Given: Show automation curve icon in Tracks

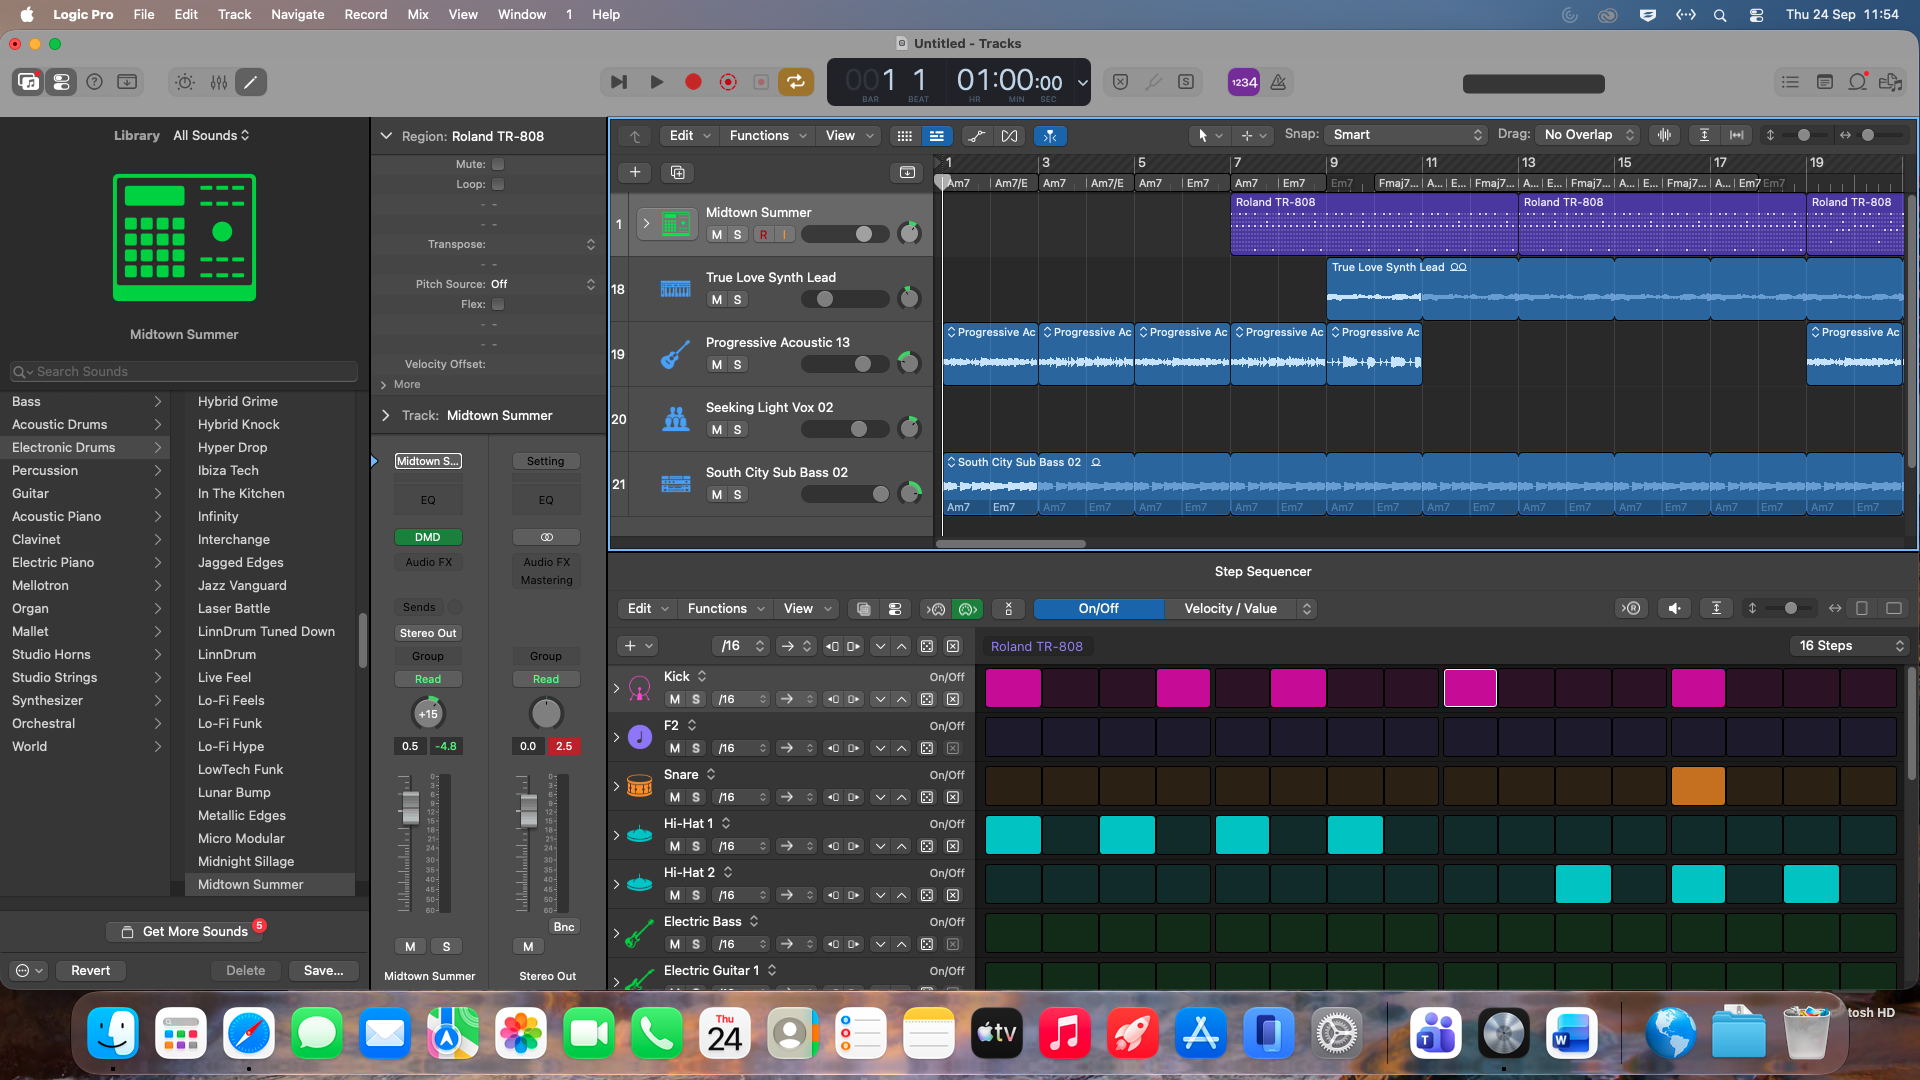Looking at the screenshot, I should tap(977, 135).
